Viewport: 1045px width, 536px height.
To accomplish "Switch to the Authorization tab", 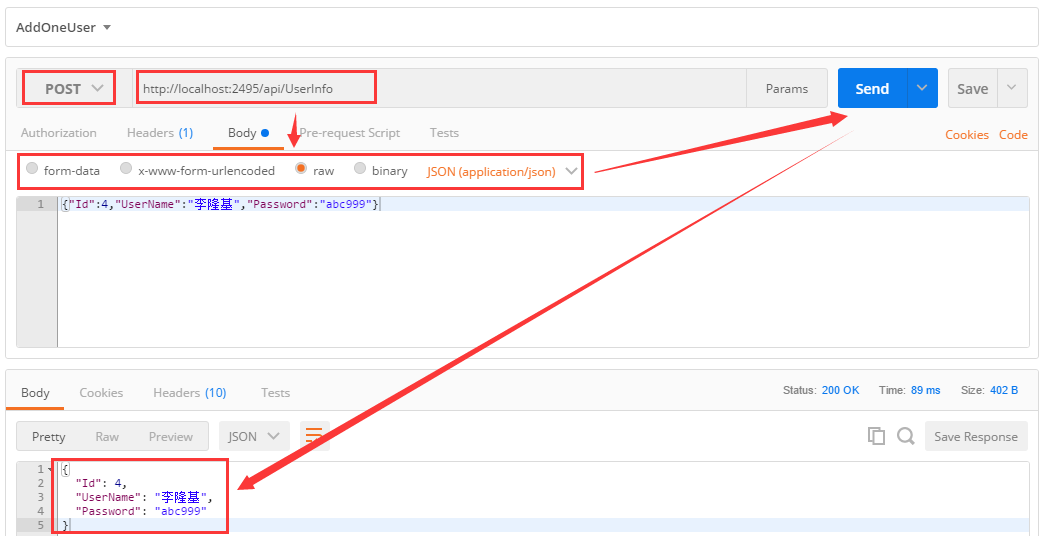I will pyautogui.click(x=59, y=133).
